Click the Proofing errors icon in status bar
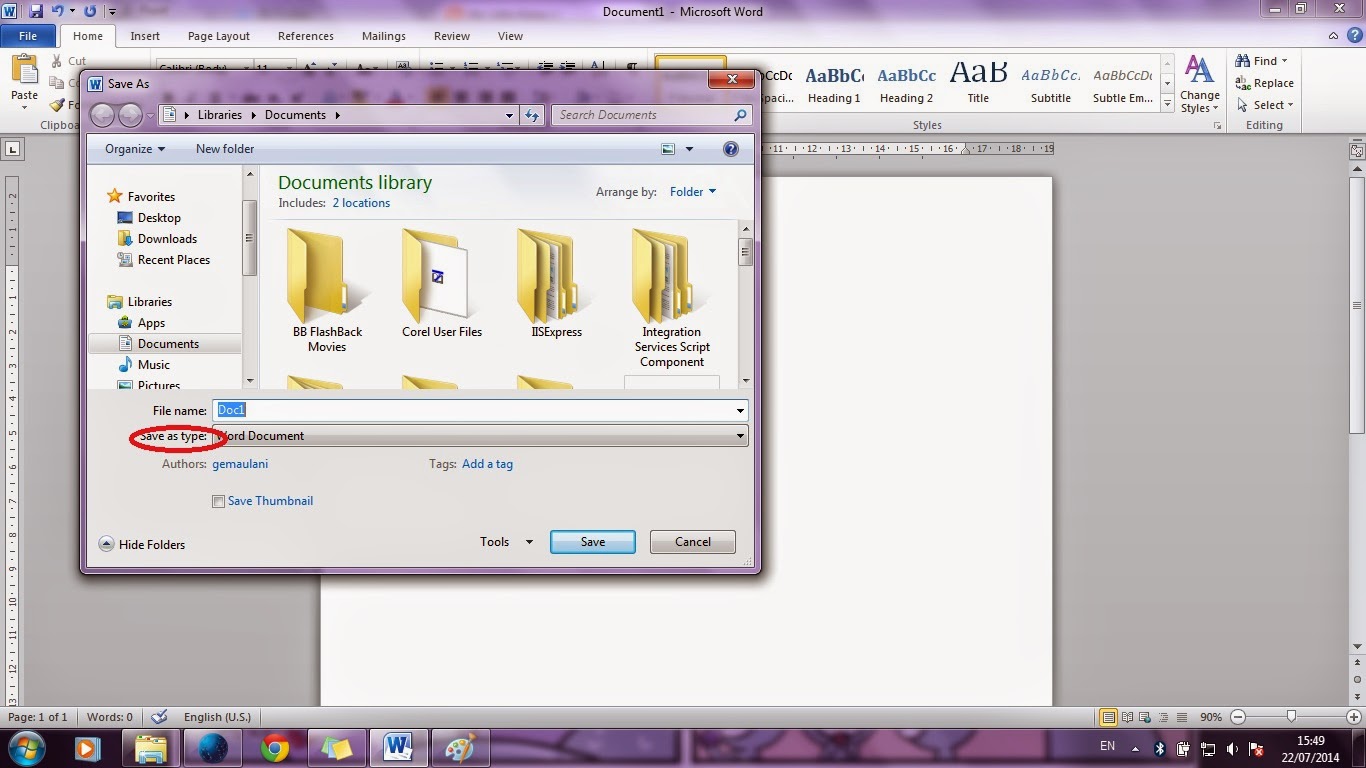Viewport: 1366px width, 768px height. (x=158, y=717)
